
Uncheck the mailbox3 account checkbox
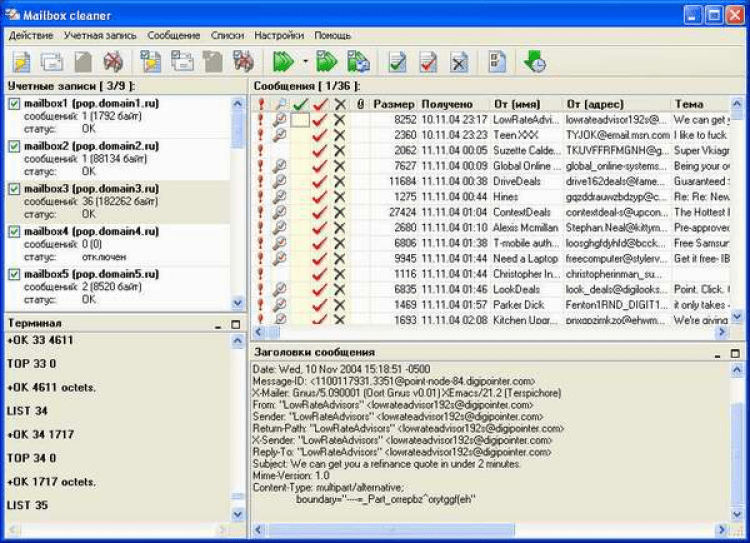point(14,188)
